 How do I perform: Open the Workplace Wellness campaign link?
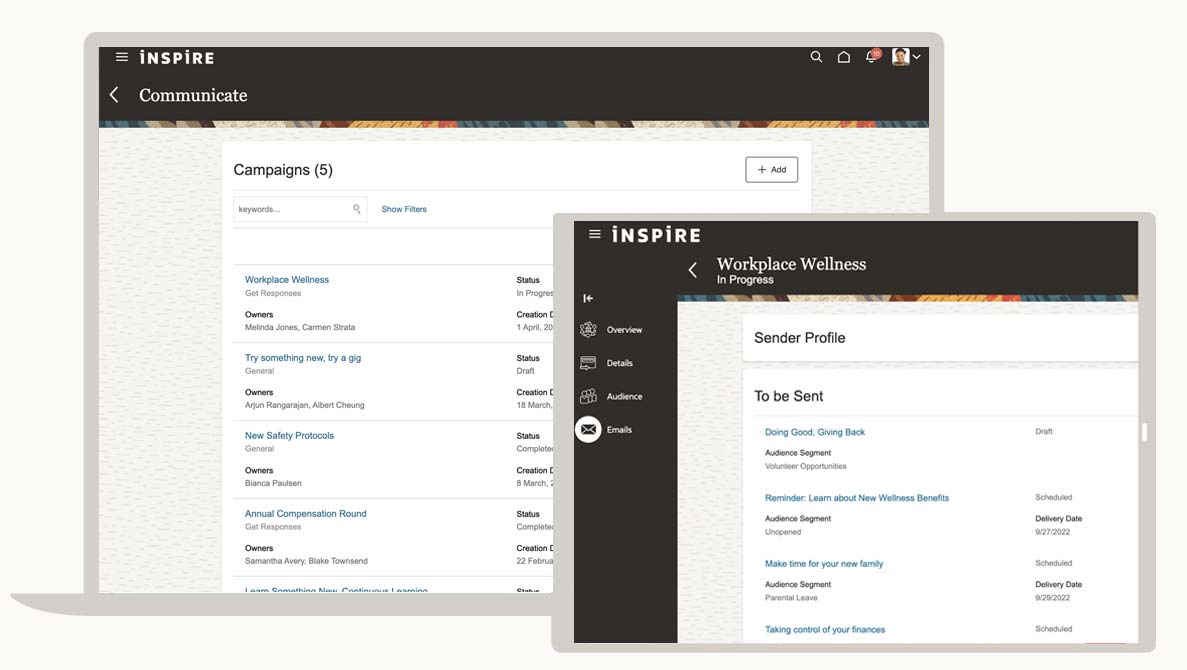[287, 280]
